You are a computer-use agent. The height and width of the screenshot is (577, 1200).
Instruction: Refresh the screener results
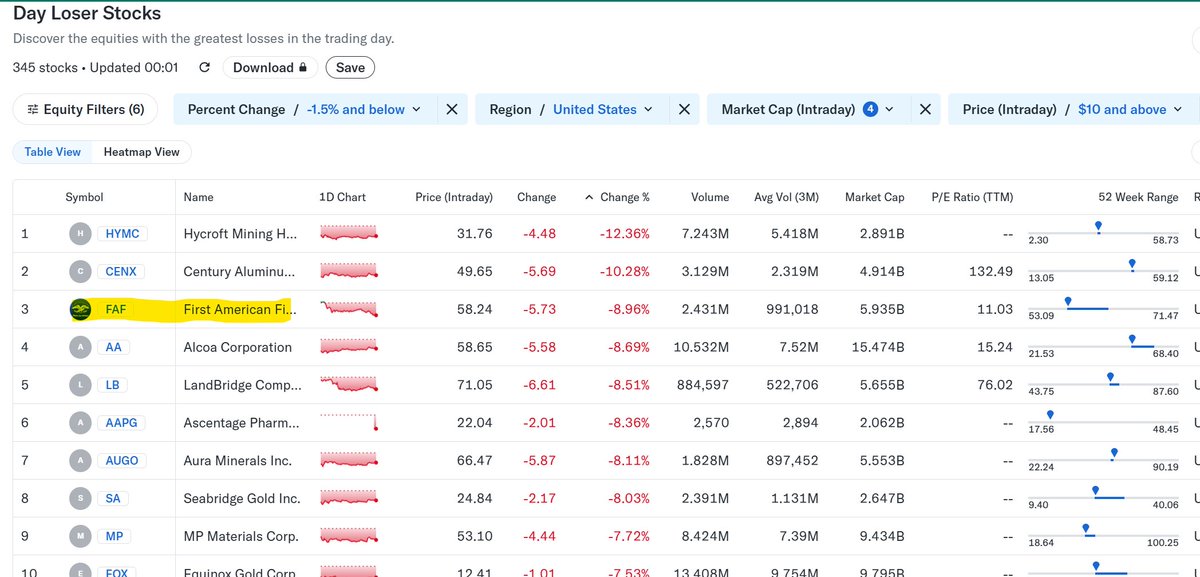click(x=204, y=66)
